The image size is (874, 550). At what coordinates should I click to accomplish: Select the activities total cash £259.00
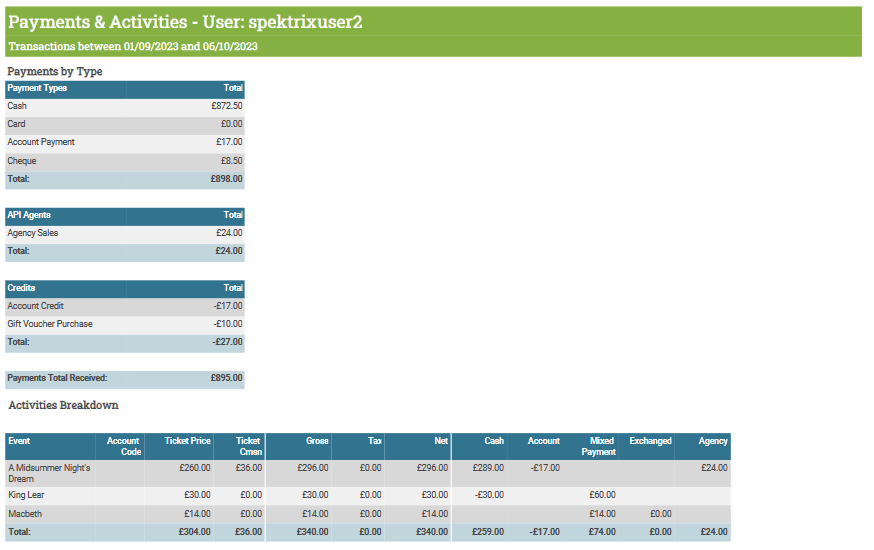[x=488, y=532]
